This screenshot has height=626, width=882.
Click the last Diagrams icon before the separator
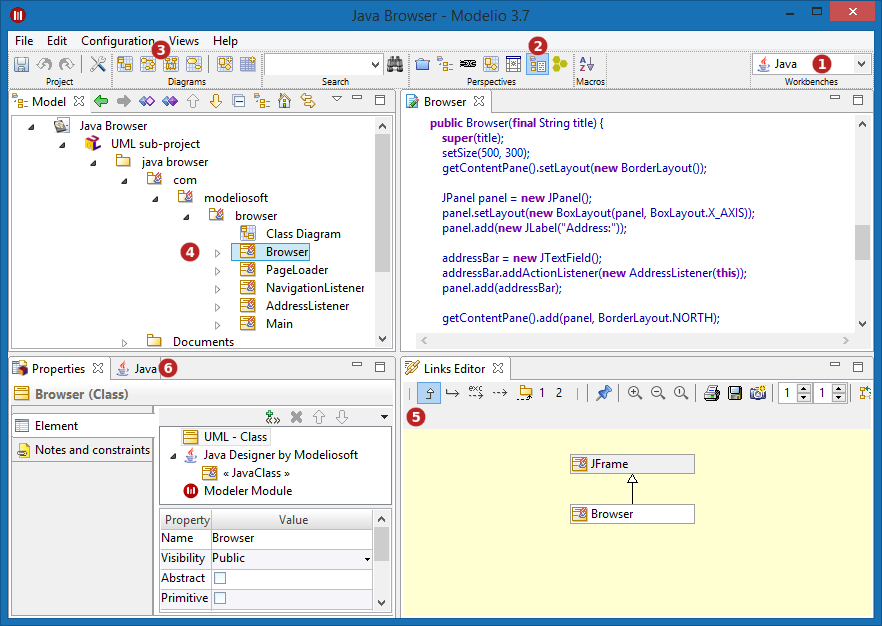194,64
